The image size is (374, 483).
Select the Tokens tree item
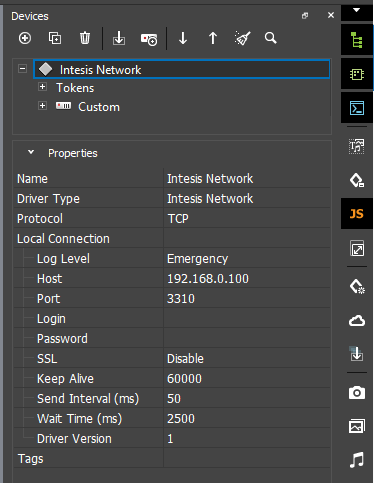click(x=75, y=88)
